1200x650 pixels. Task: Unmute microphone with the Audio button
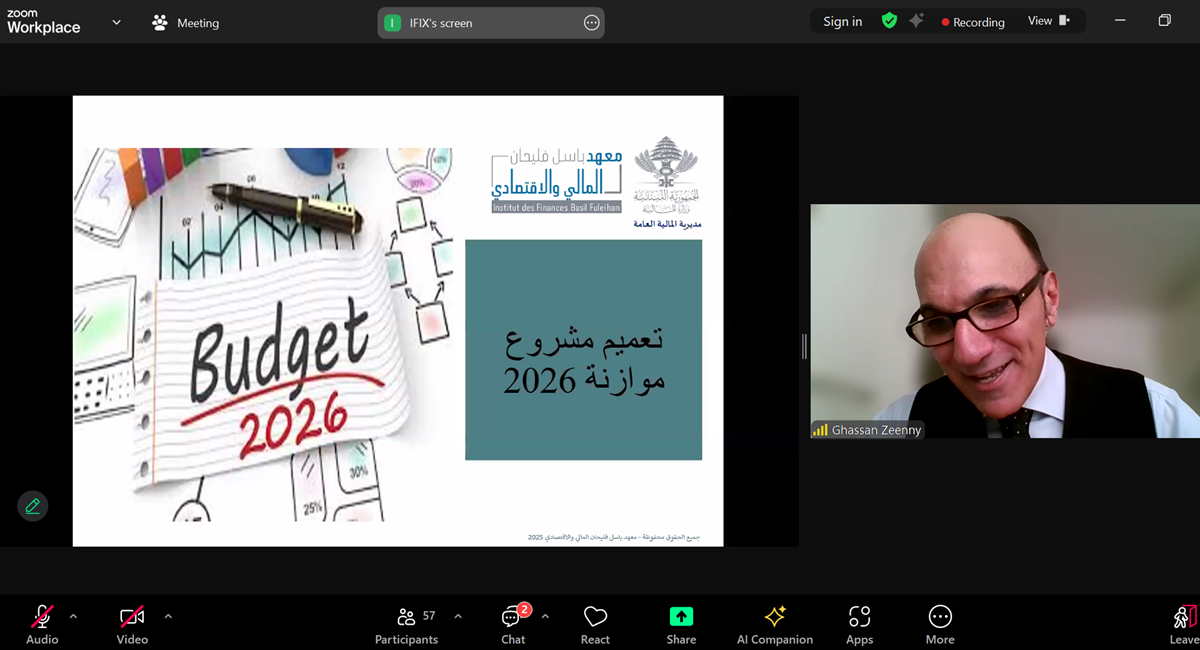pyautogui.click(x=42, y=625)
